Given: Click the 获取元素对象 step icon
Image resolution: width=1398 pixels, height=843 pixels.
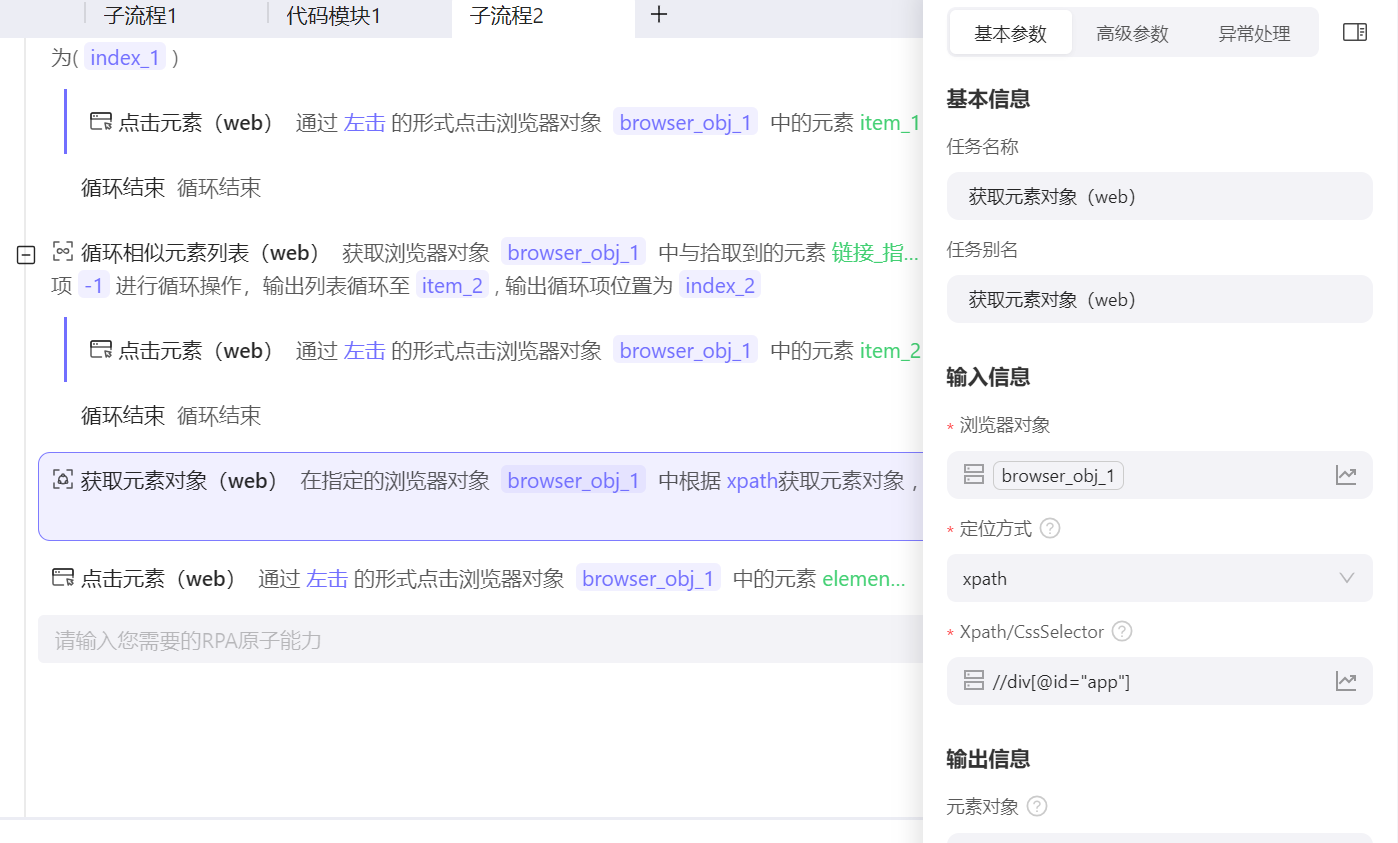Looking at the screenshot, I should (x=63, y=480).
